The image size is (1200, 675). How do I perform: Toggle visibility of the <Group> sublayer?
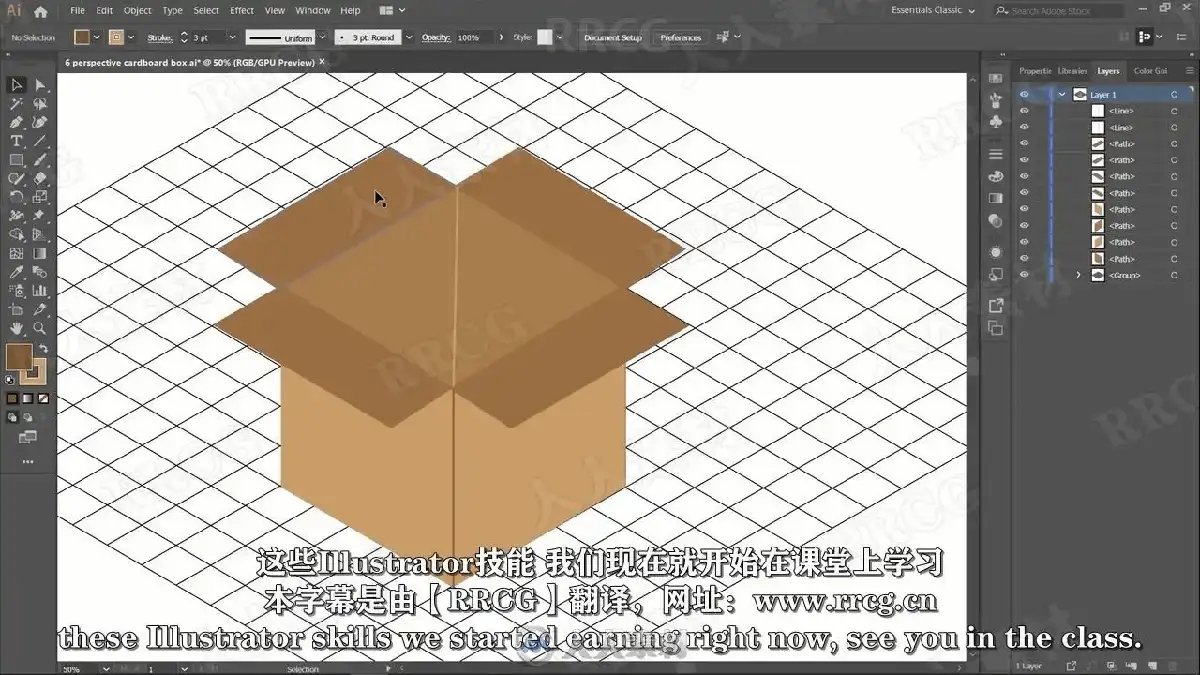1023,275
